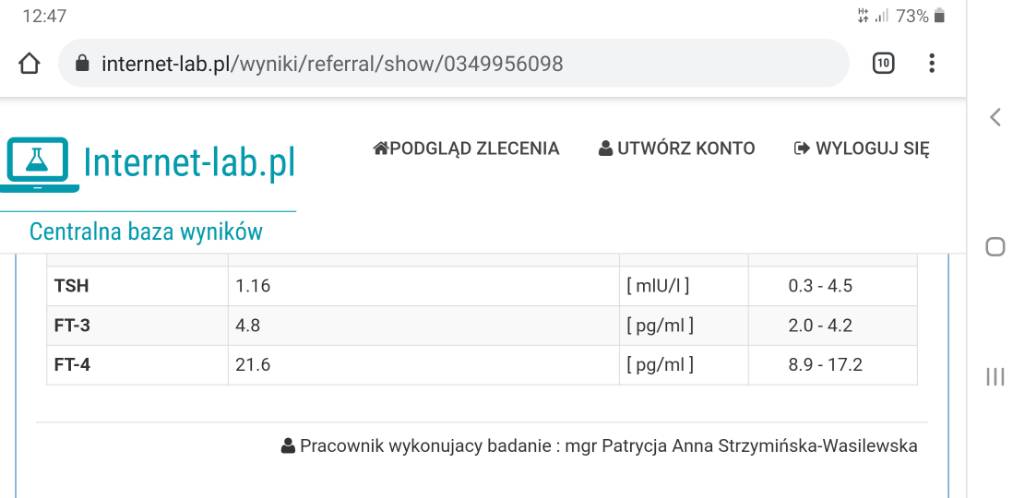Click the Internet-lab.pl site title

coord(190,163)
